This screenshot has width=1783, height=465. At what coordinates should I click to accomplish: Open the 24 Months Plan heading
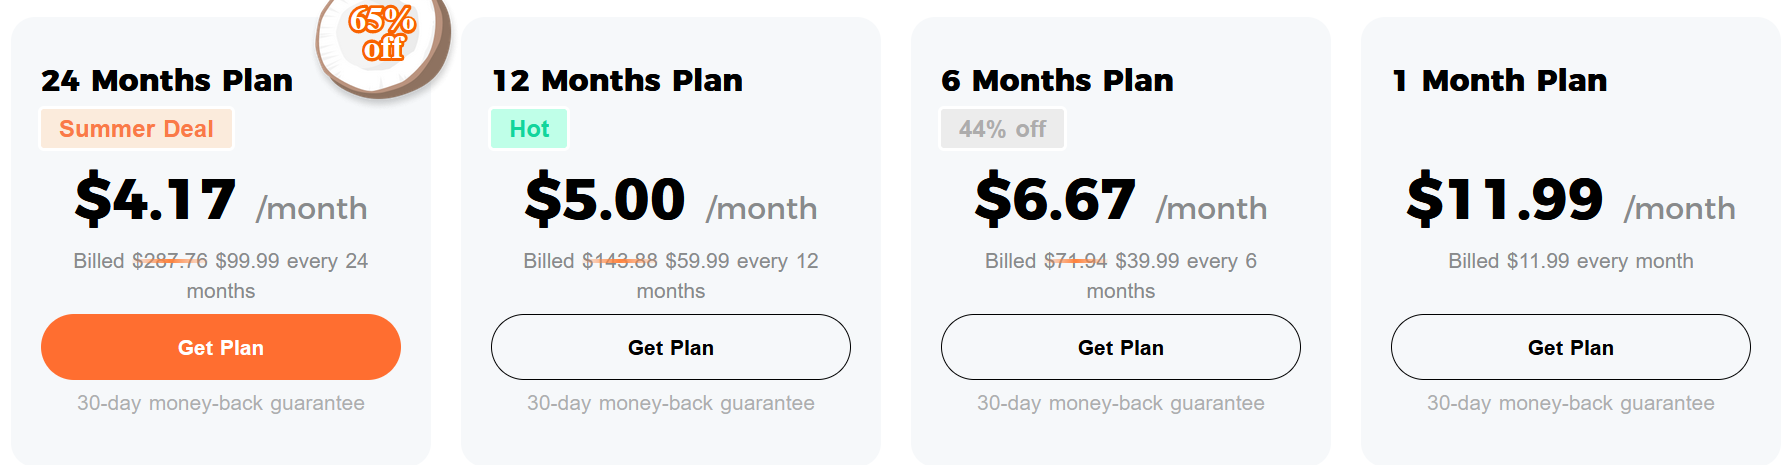[x=167, y=80]
